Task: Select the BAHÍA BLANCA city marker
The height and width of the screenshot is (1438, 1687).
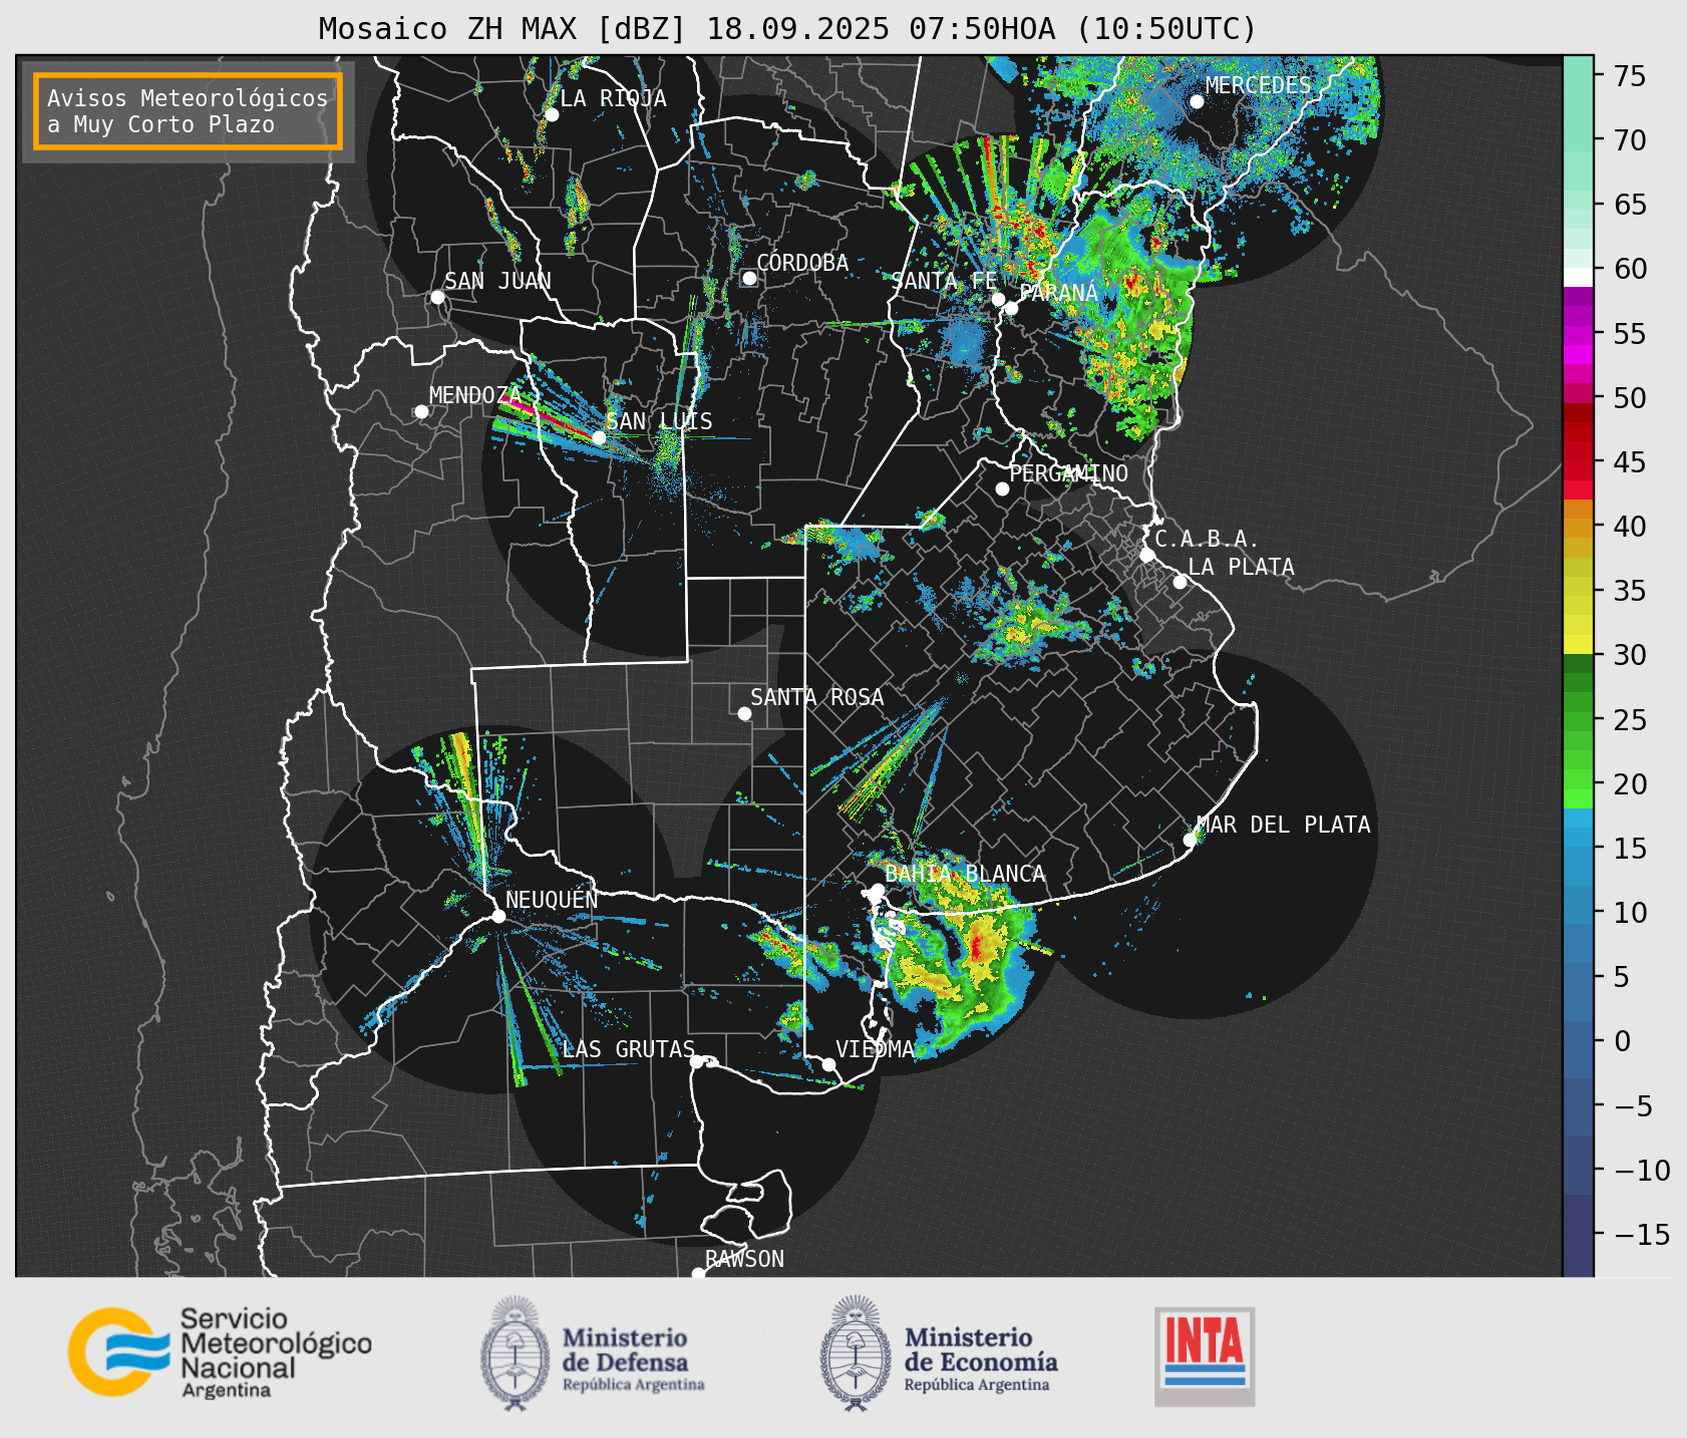Action: click(877, 890)
